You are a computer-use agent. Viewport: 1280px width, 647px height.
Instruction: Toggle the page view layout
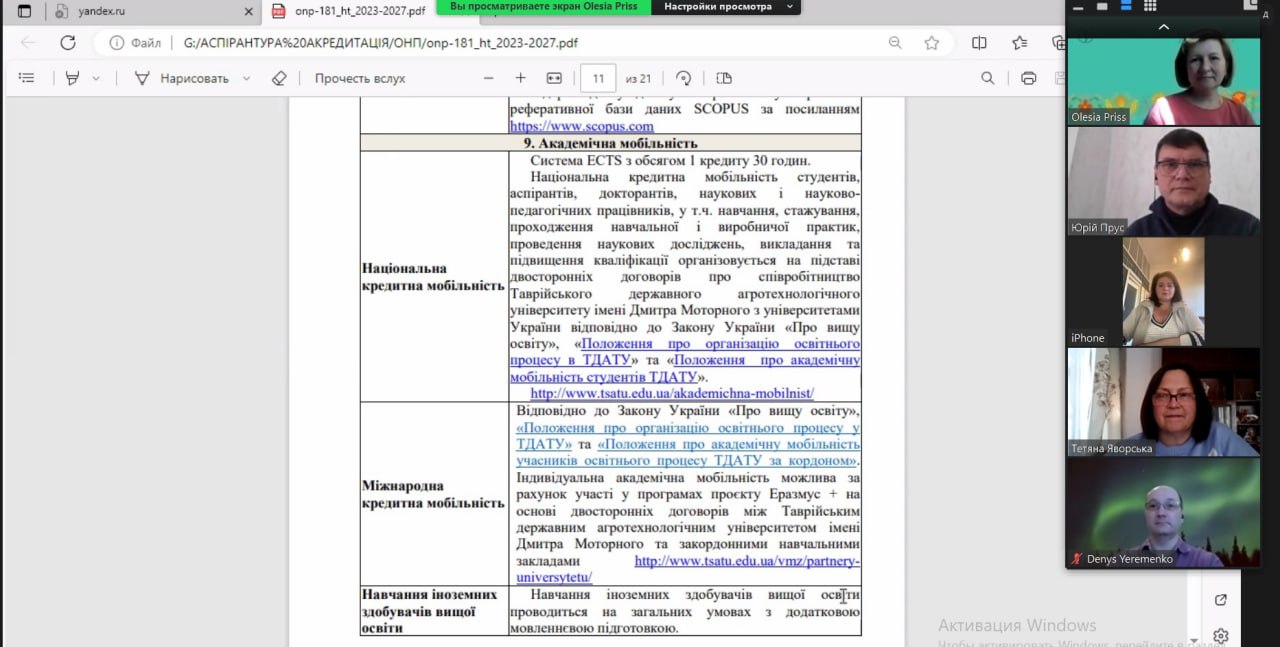coord(724,78)
